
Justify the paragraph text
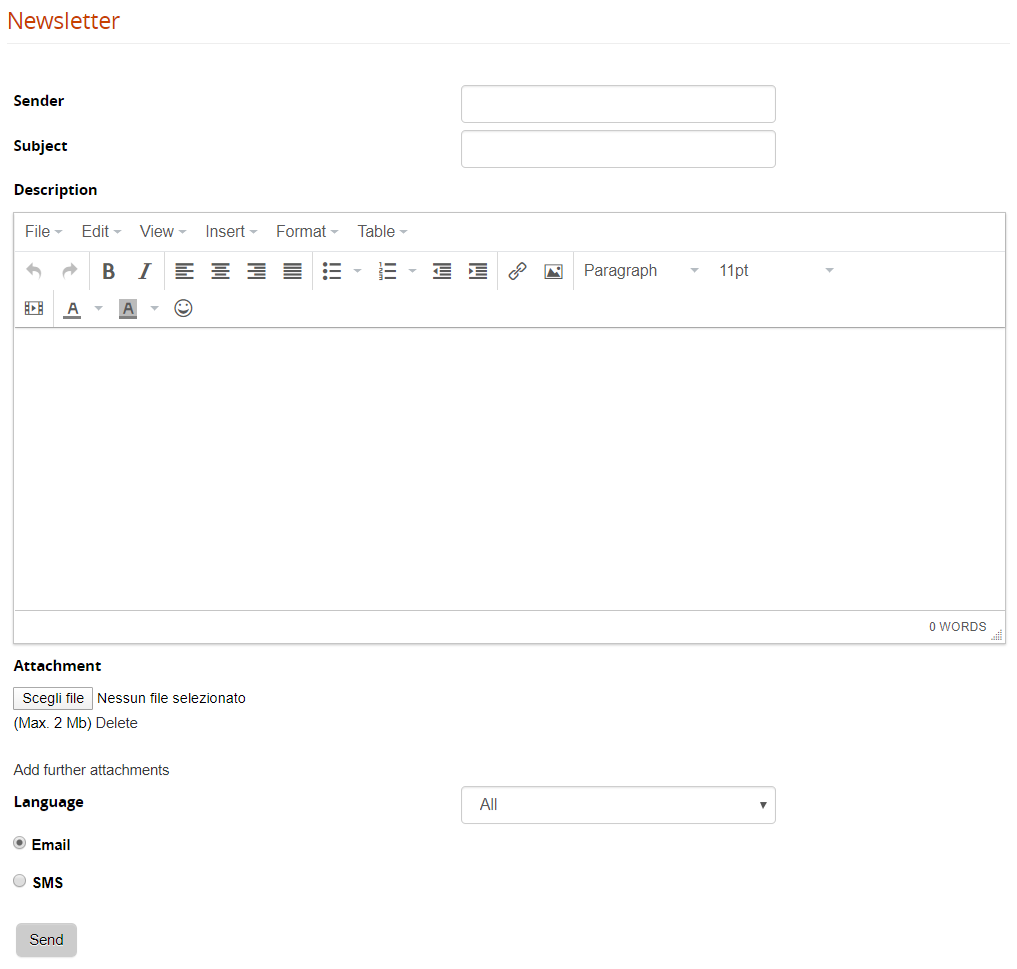(292, 271)
